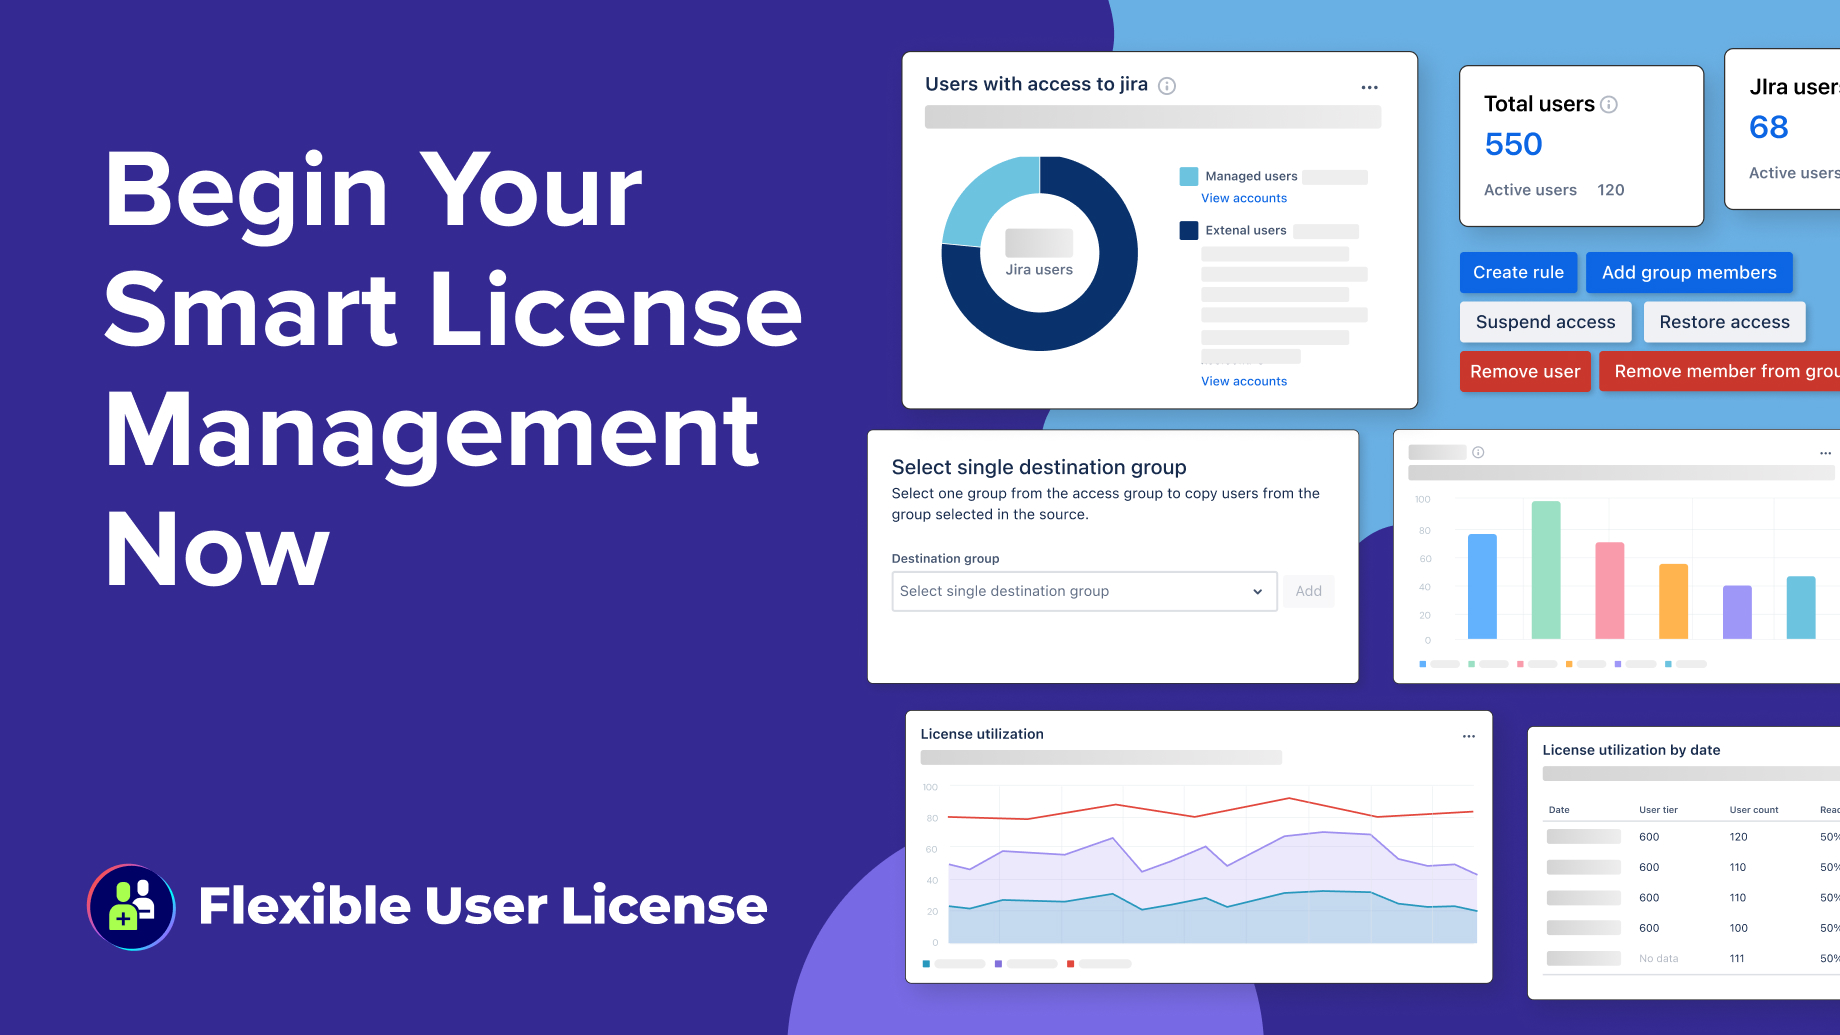Click the Flexible User License app logo
The height and width of the screenshot is (1035, 1840).
132,907
